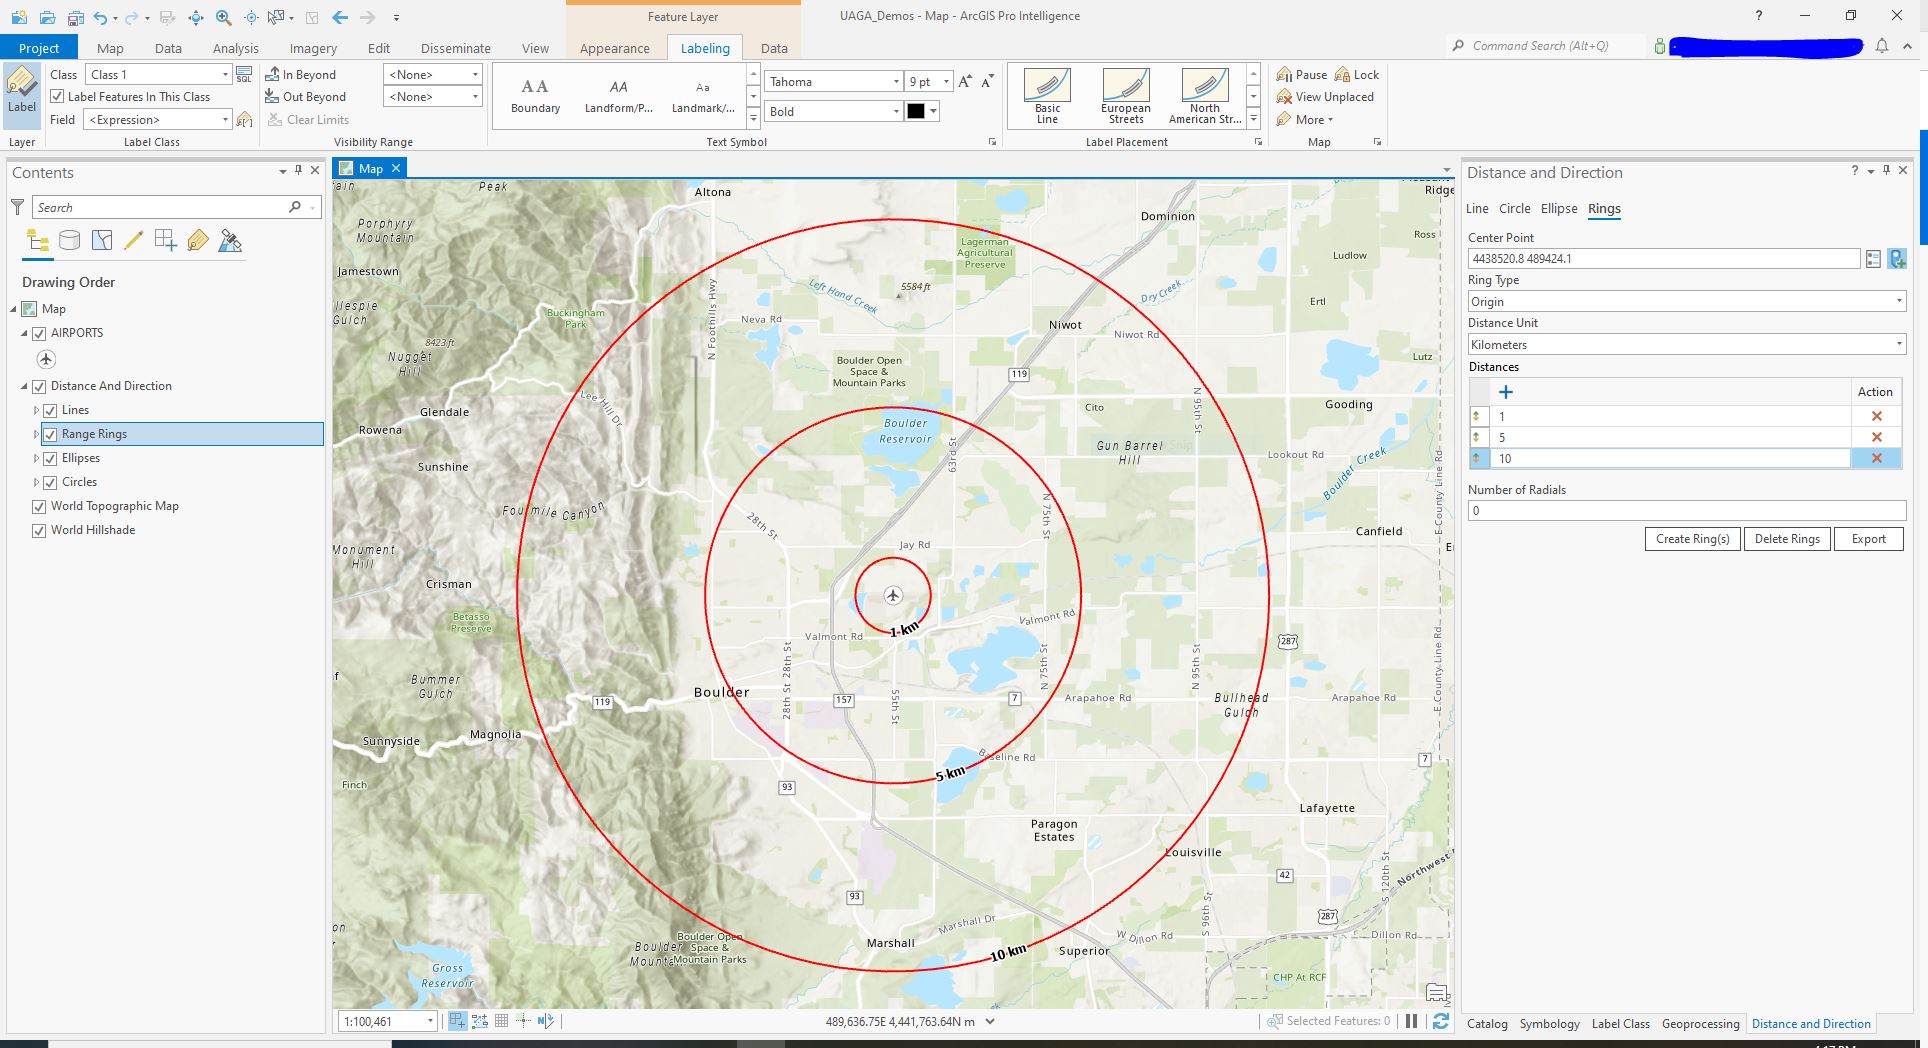Select the North American Streets label placement style
Viewport: 1928px width, 1048px height.
1203,95
